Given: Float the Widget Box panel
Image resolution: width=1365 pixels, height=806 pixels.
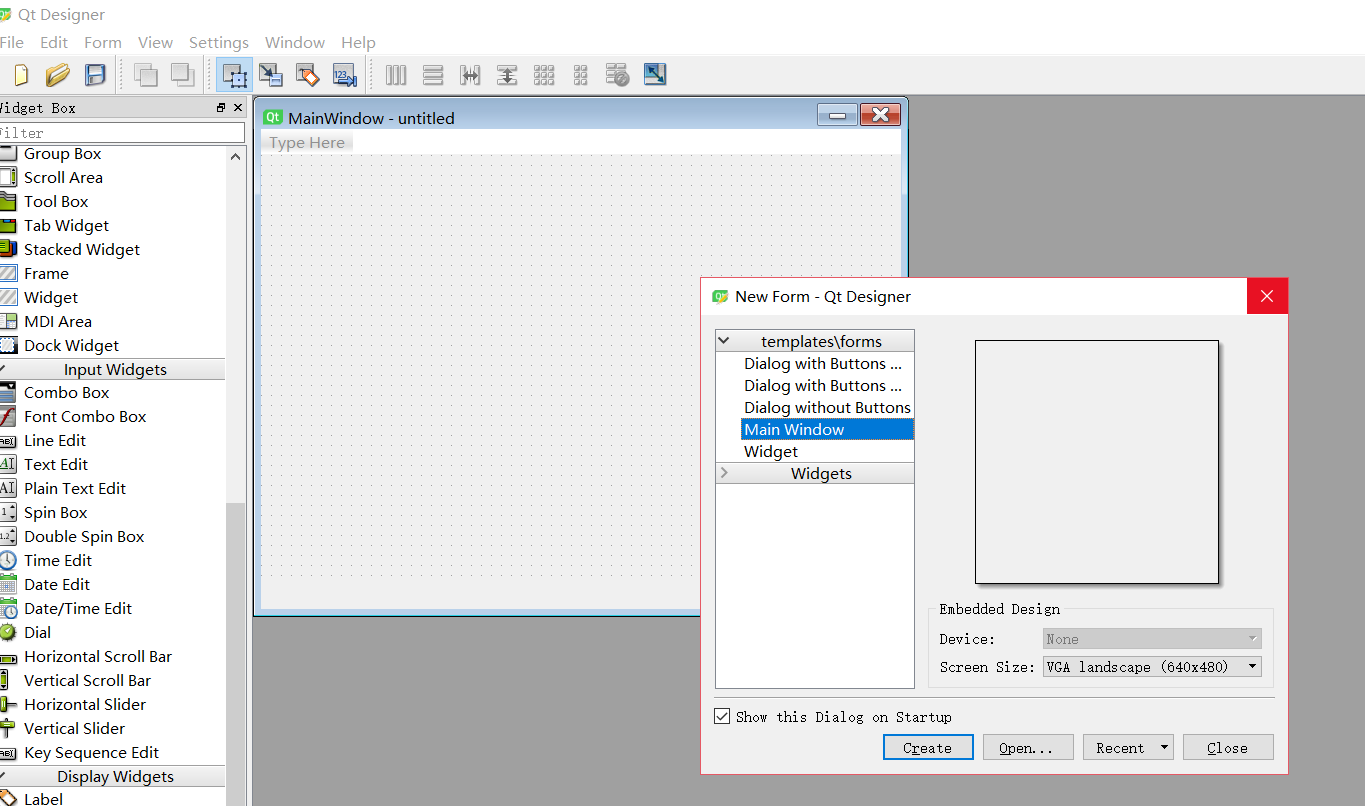Looking at the screenshot, I should click(221, 108).
